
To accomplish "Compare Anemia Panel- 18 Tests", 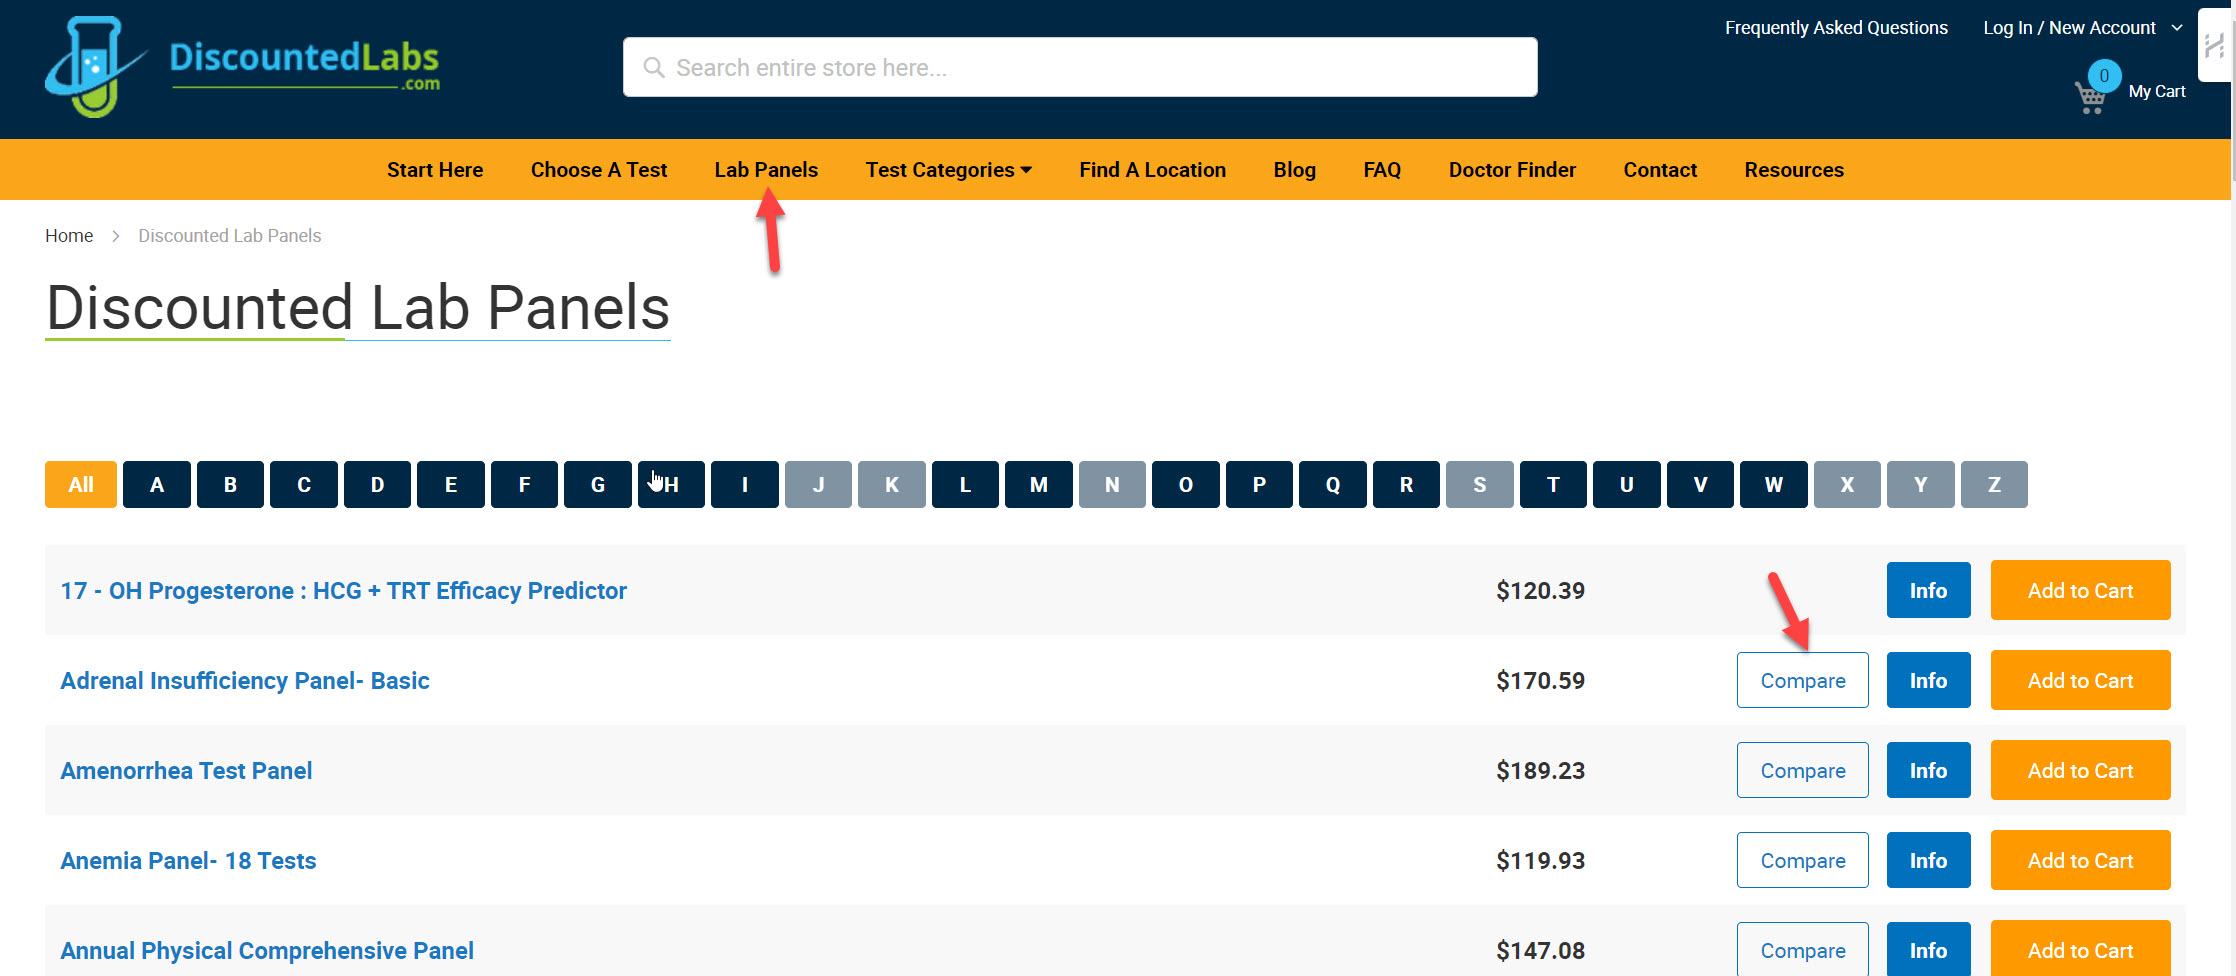I will coord(1803,860).
